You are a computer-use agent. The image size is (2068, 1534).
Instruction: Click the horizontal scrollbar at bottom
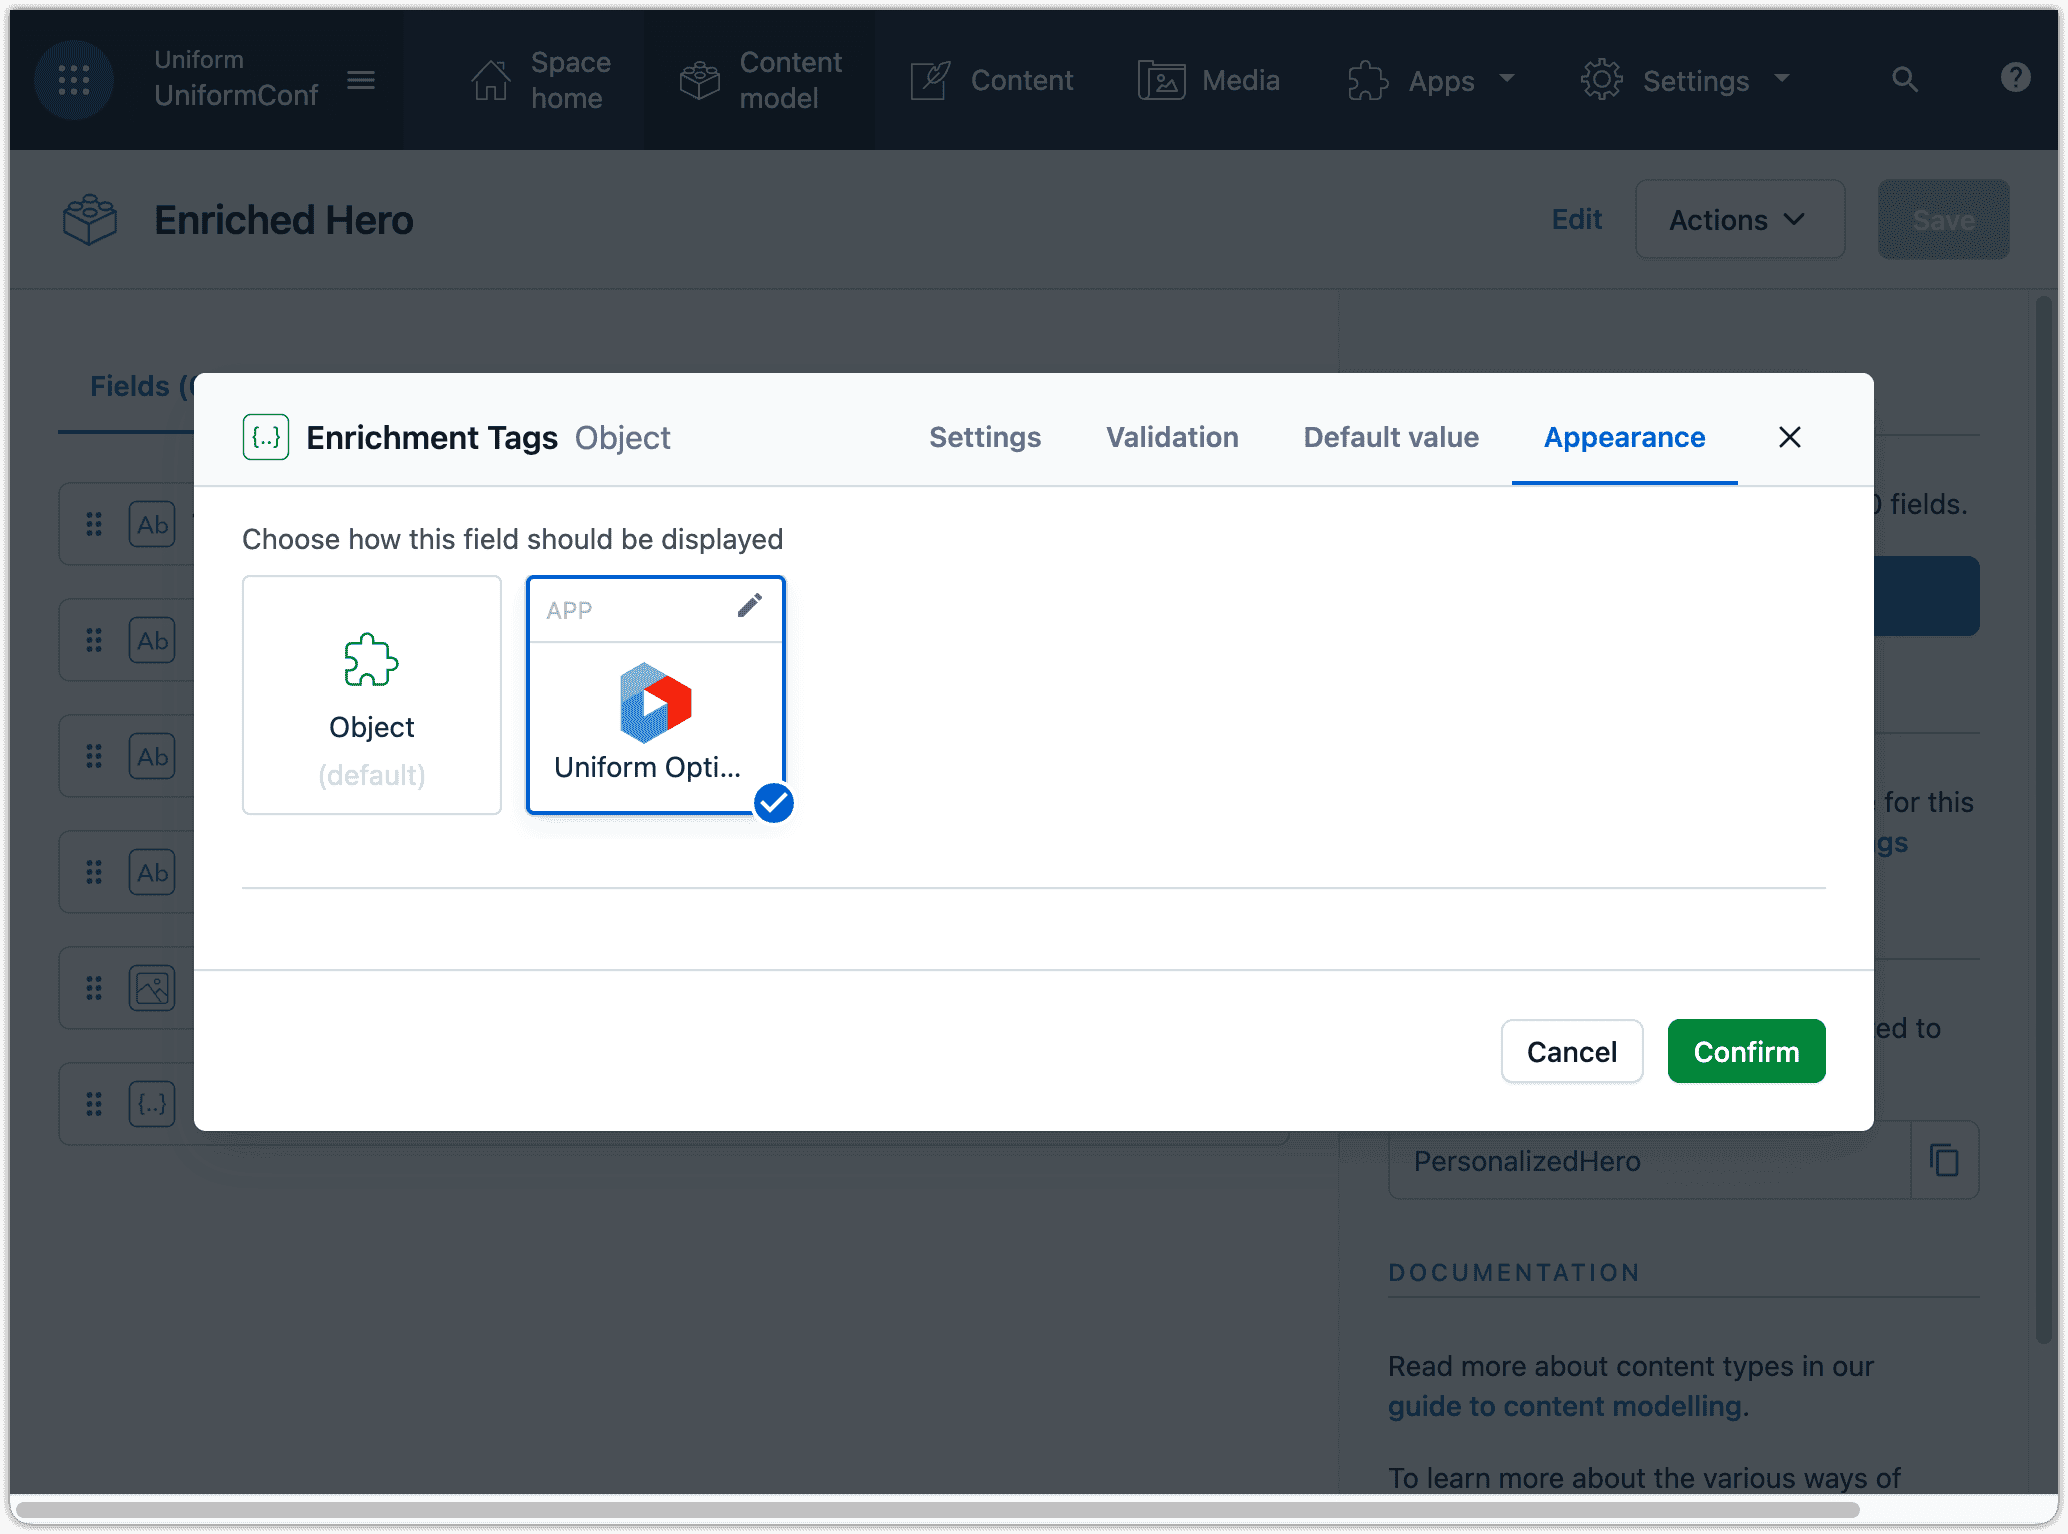pos(938,1509)
